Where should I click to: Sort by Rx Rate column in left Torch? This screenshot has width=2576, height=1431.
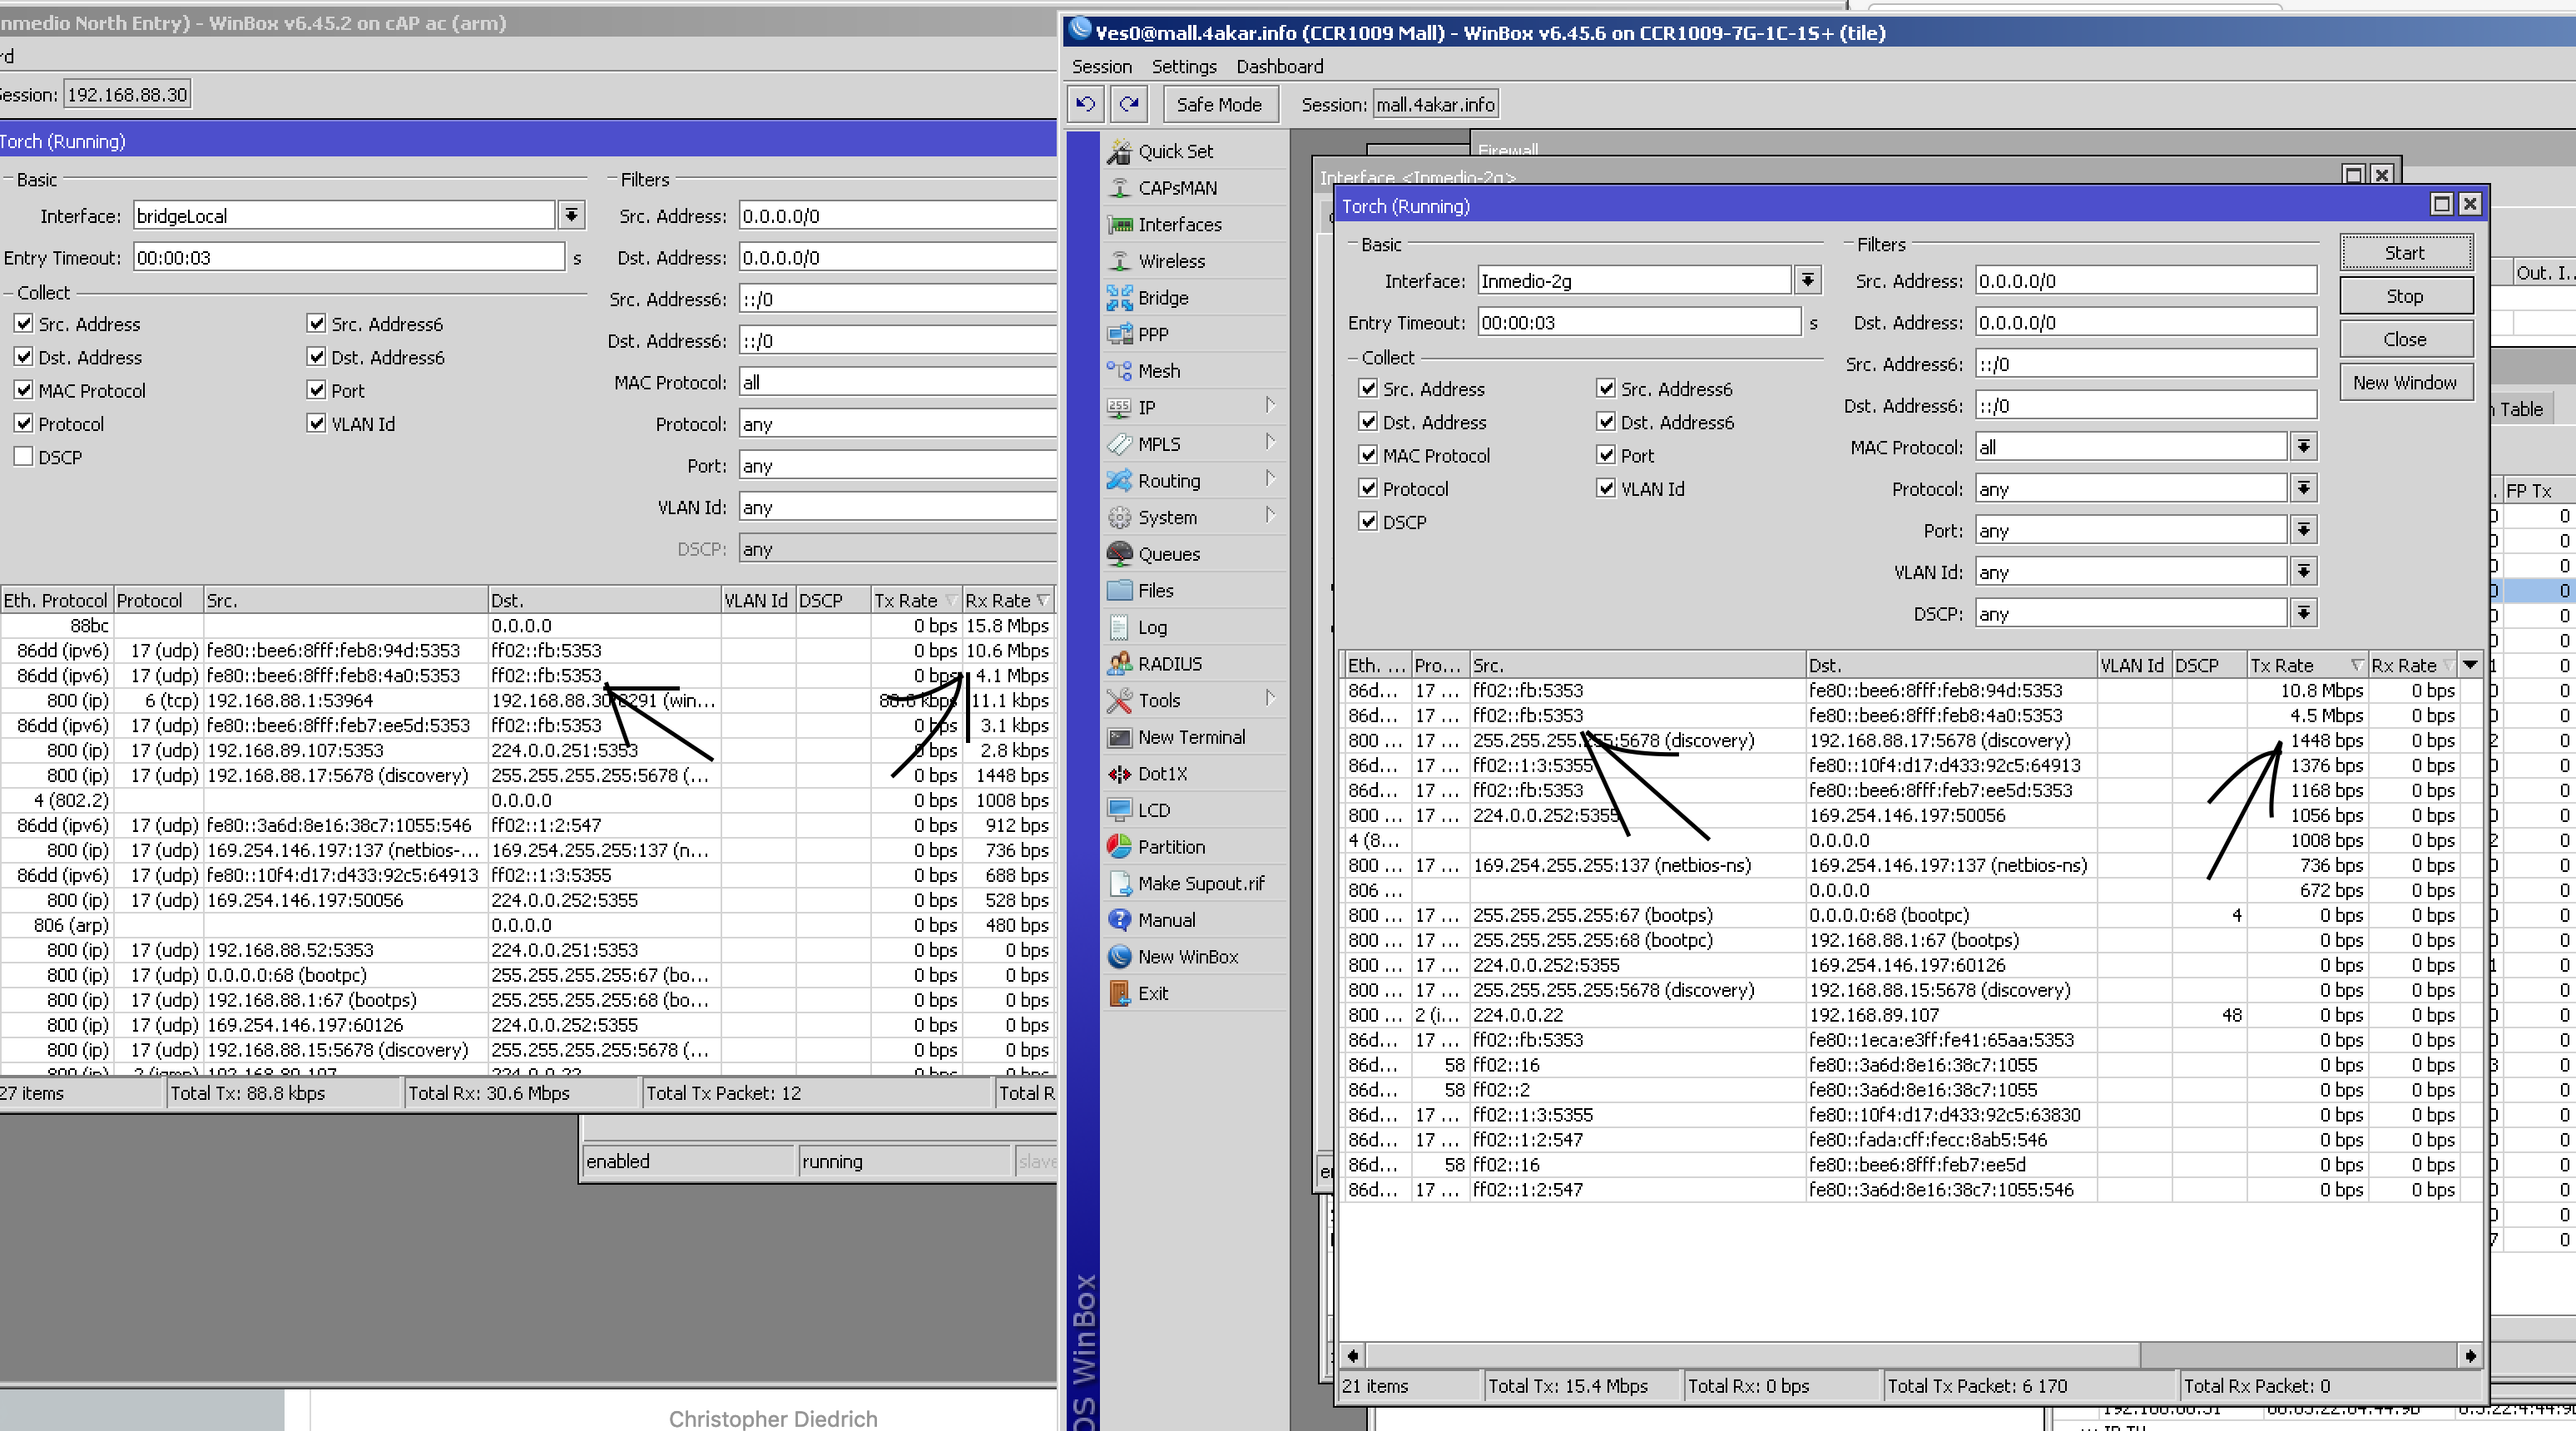1007,600
